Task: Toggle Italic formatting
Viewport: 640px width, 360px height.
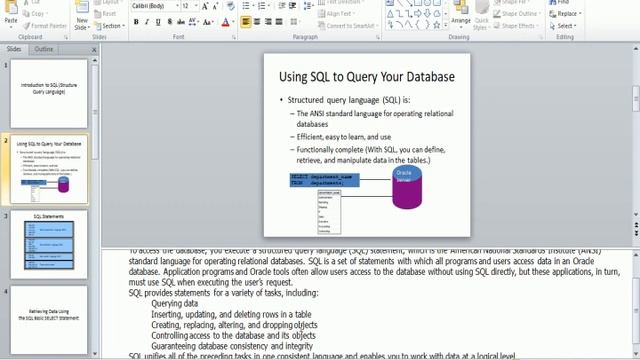Action: click(x=147, y=22)
